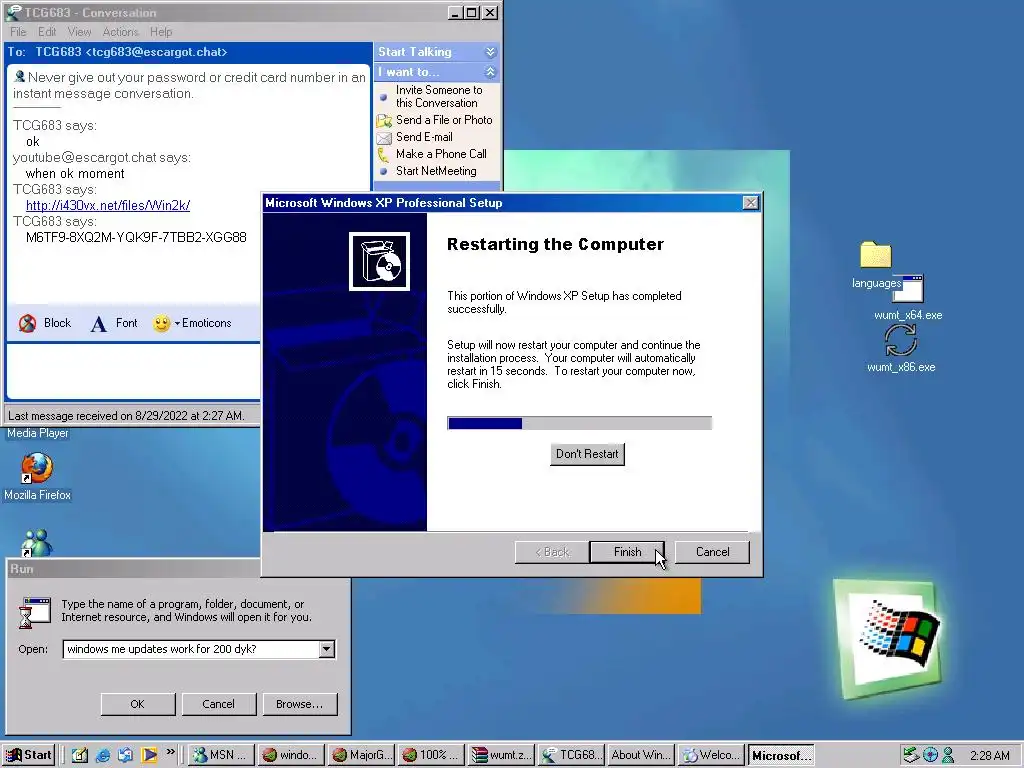Select Start NetMeeting
This screenshot has width=1024, height=768.
436,171
